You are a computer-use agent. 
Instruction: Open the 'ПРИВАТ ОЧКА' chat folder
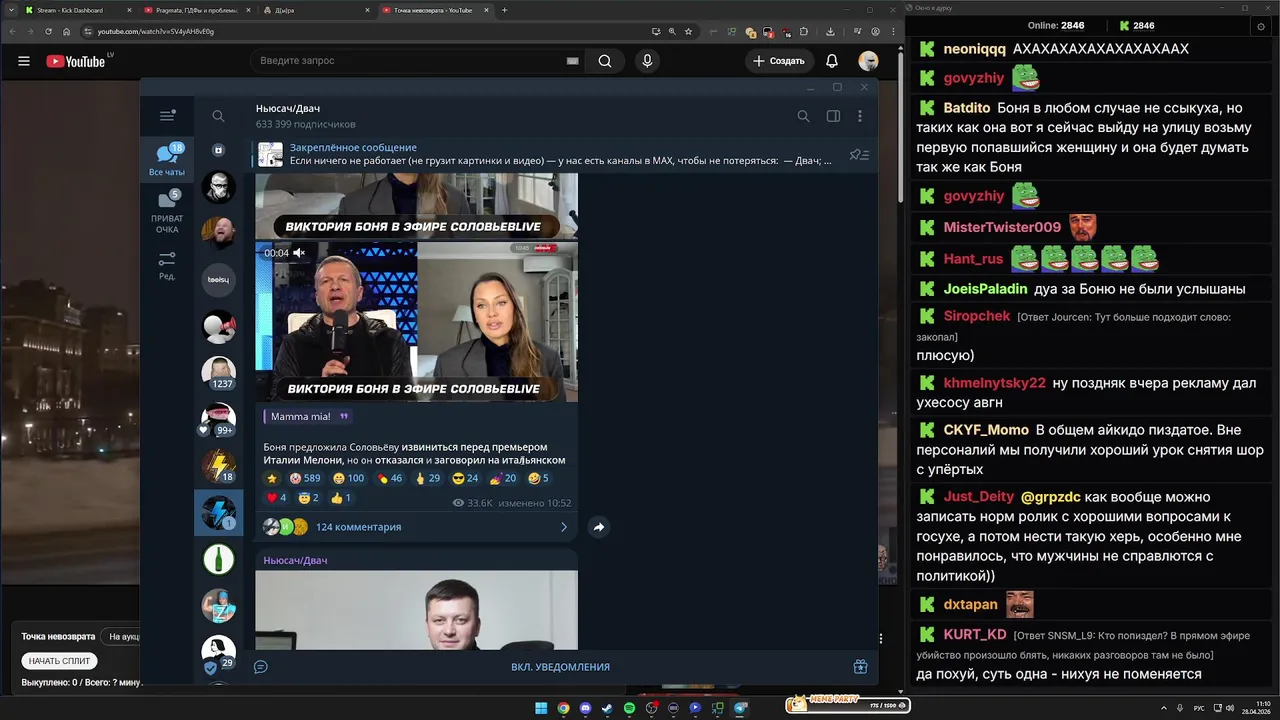[167, 212]
